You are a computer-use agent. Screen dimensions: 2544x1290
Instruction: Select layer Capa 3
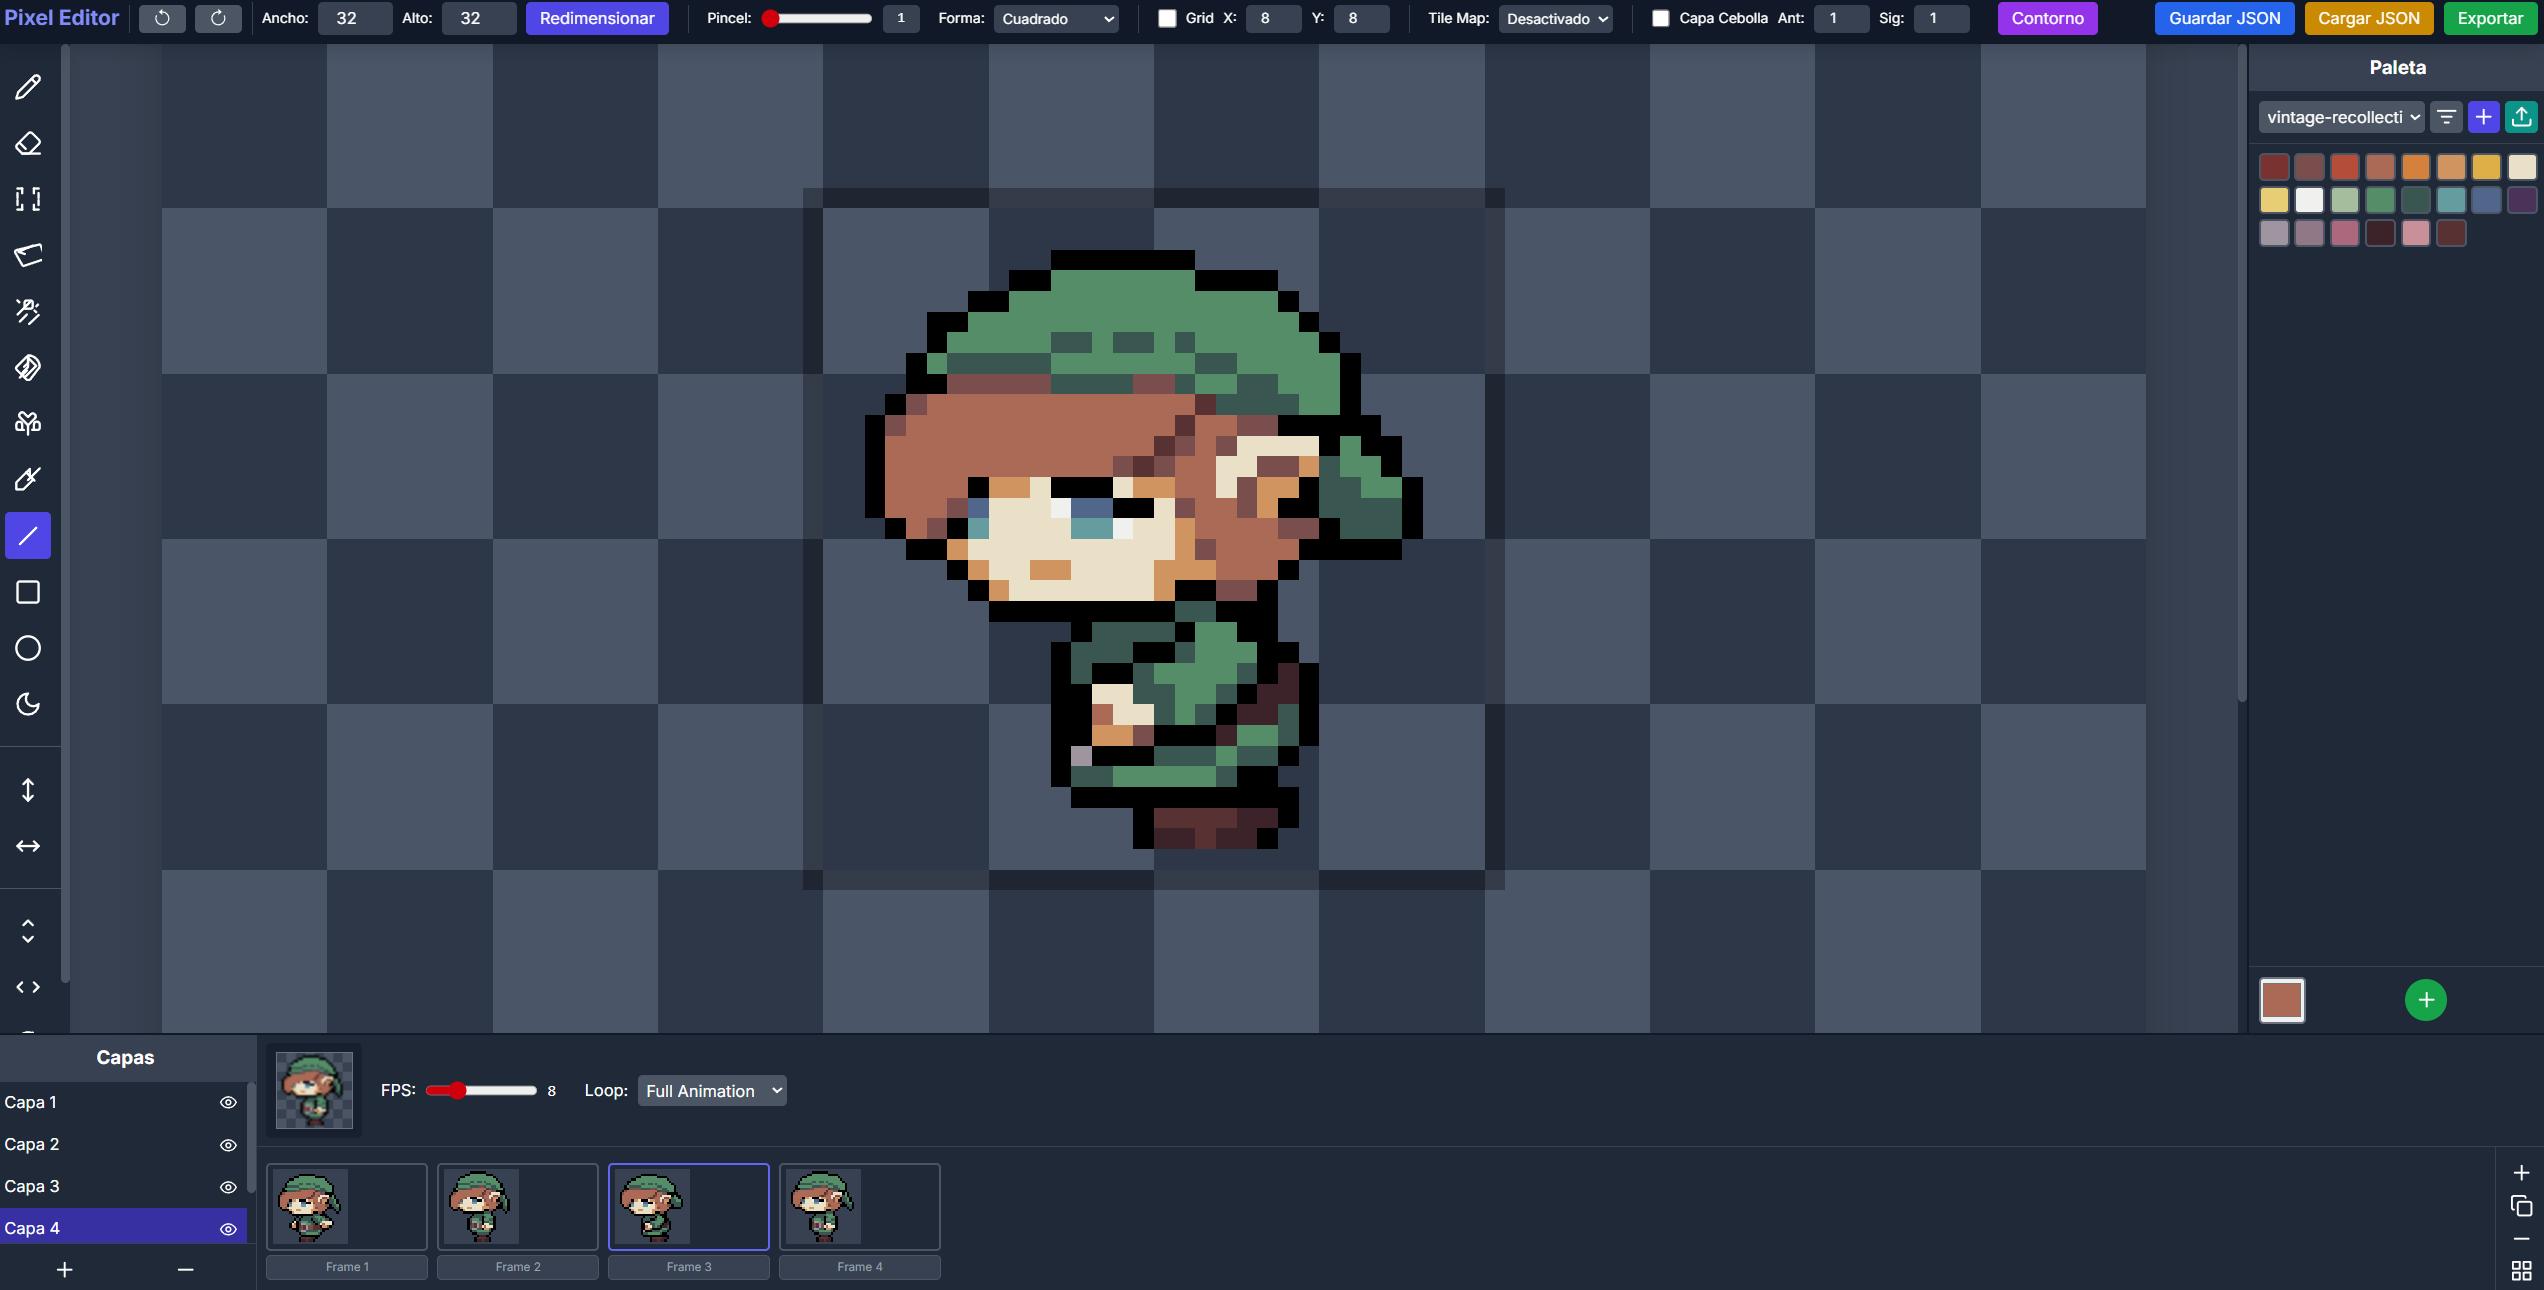123,1187
